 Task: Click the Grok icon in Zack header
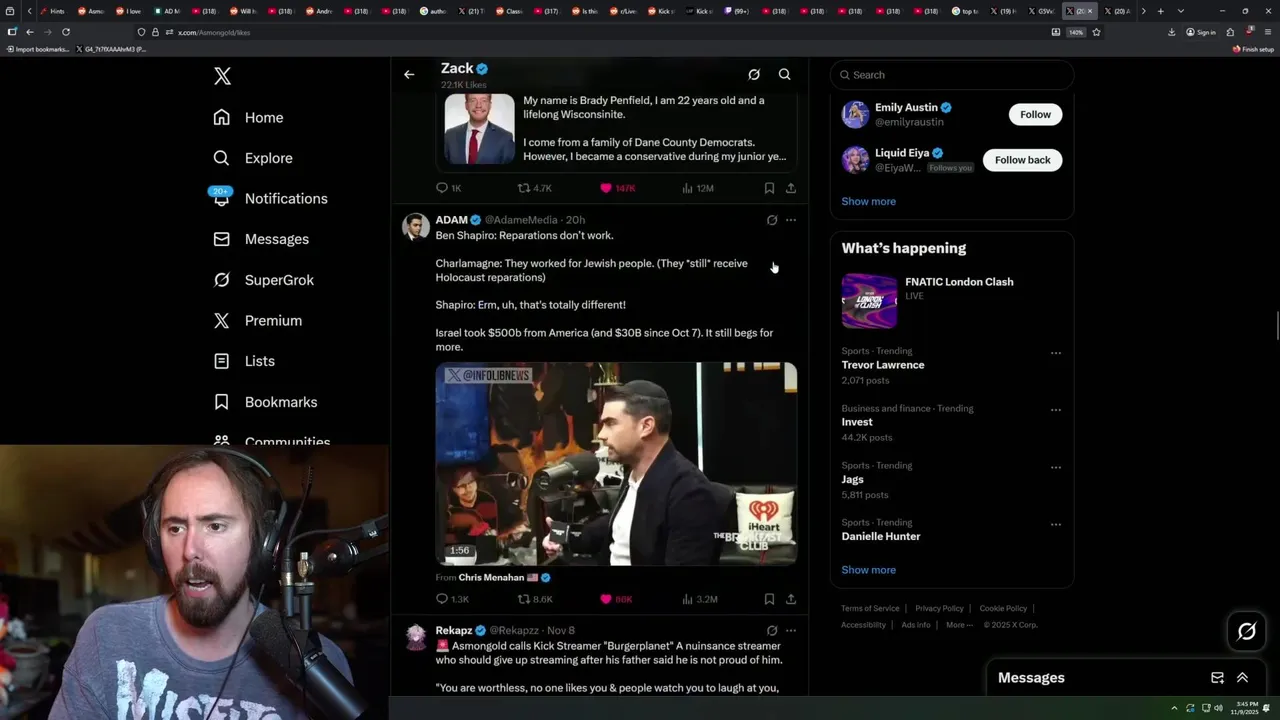[x=754, y=74]
